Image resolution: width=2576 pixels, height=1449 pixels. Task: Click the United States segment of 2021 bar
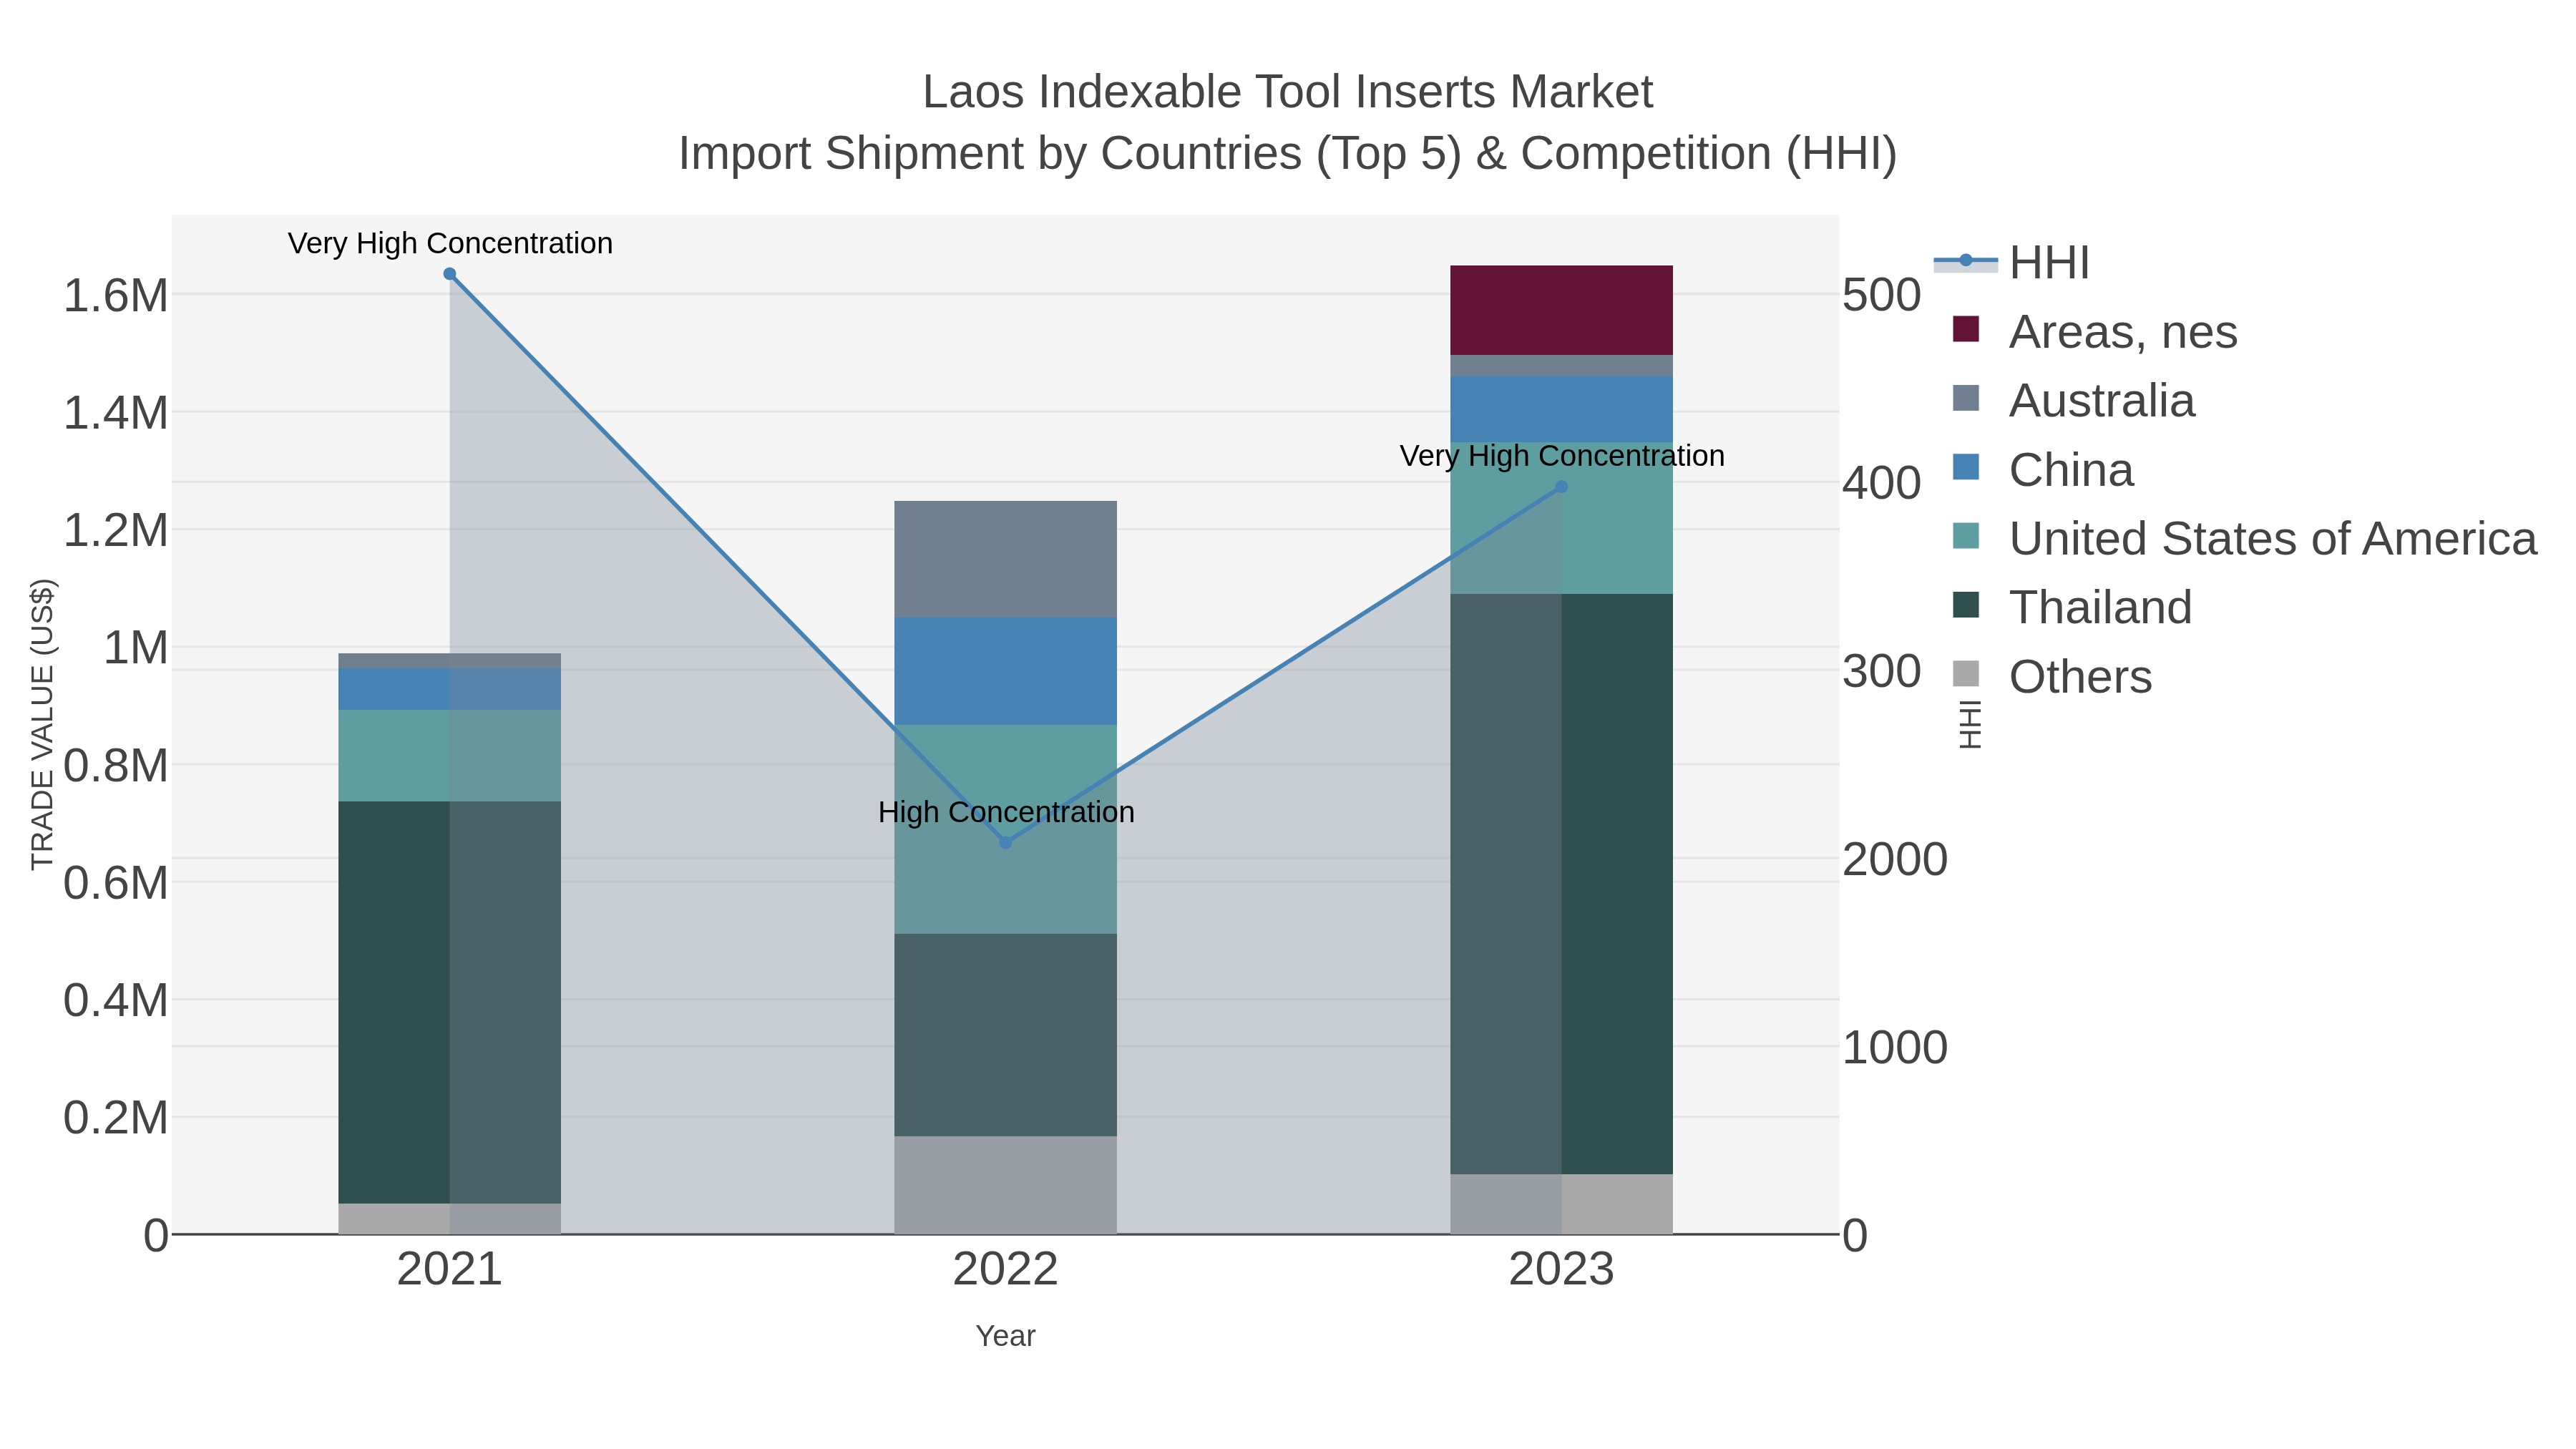450,755
